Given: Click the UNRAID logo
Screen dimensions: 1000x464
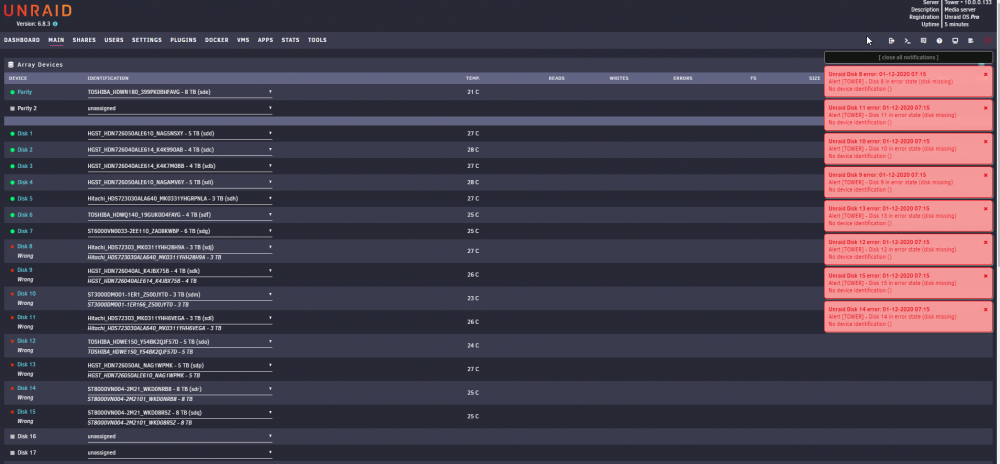Looking at the screenshot, I should (38, 11).
